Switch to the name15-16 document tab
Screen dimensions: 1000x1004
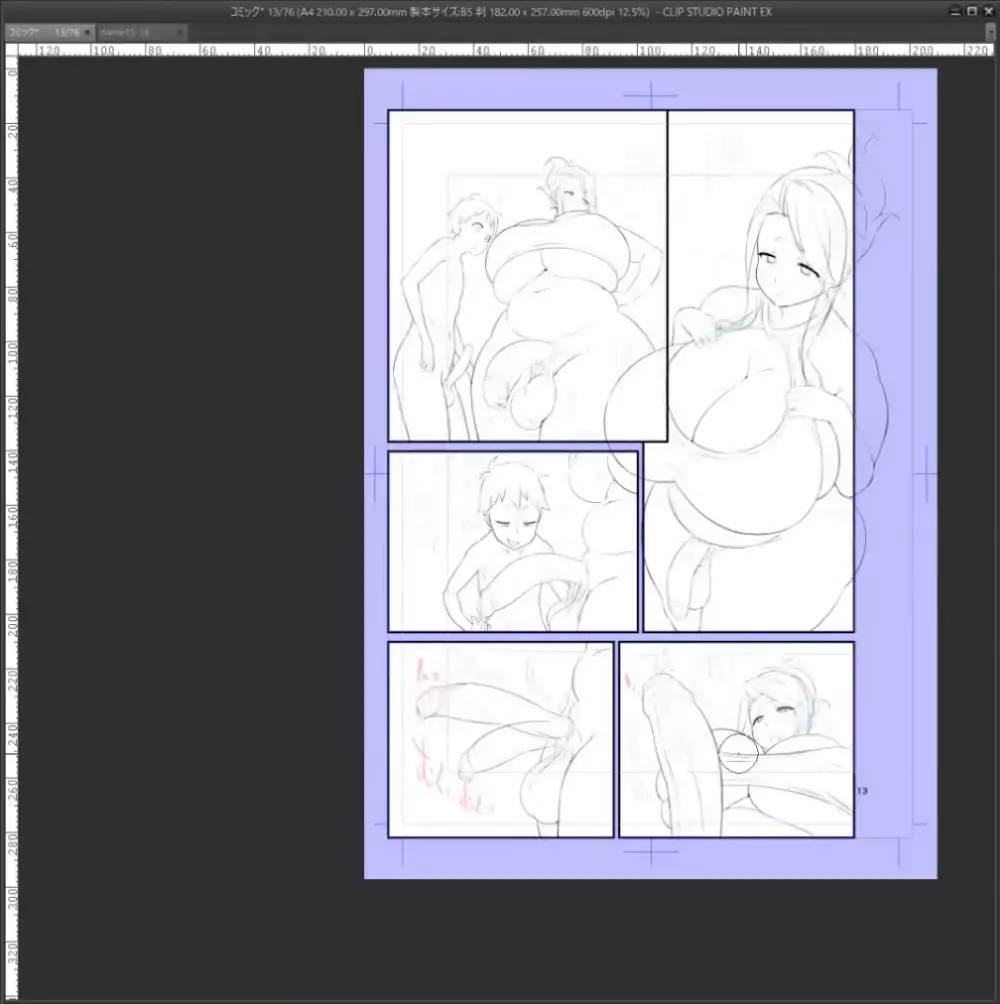(130, 33)
